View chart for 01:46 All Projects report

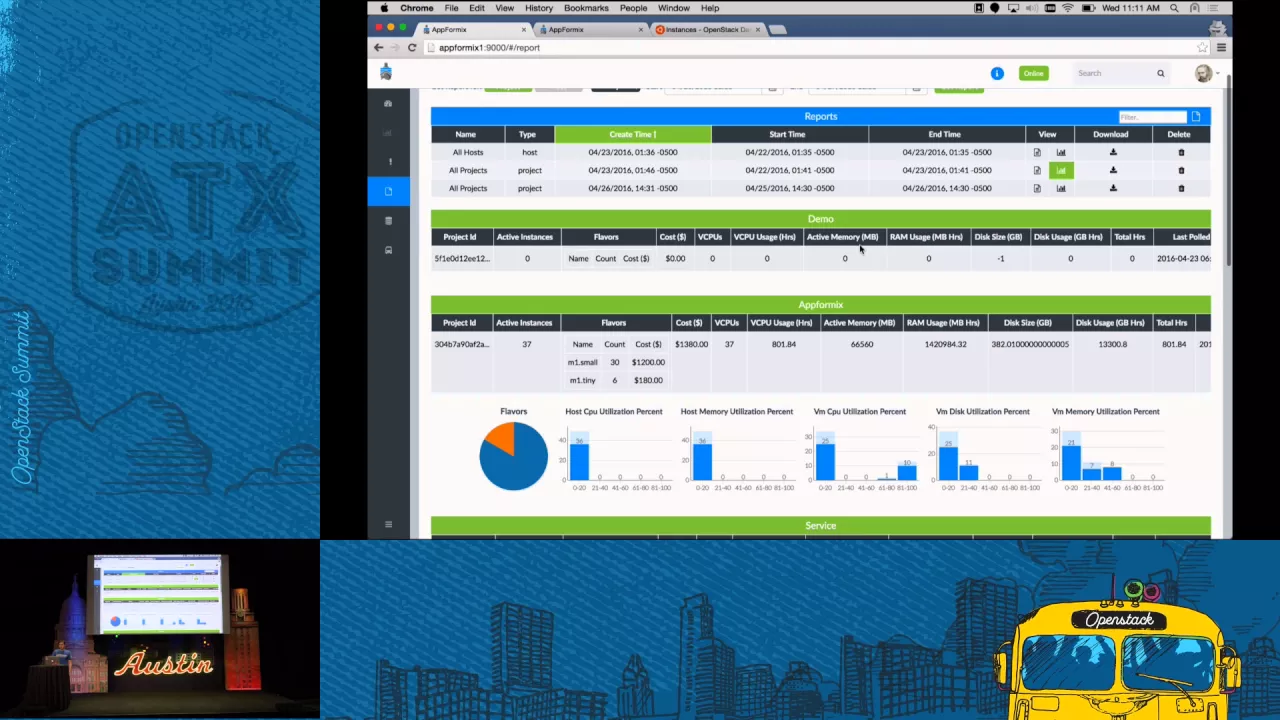pos(1061,170)
